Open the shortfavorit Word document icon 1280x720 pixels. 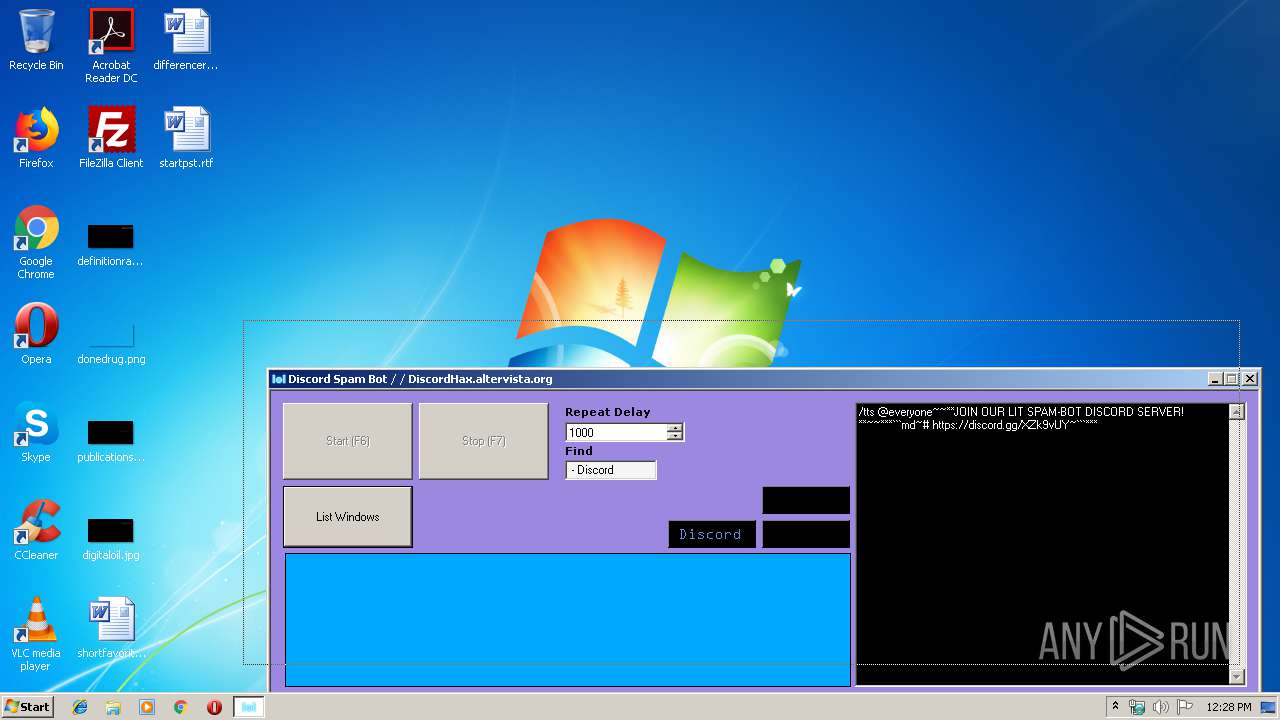[111, 628]
